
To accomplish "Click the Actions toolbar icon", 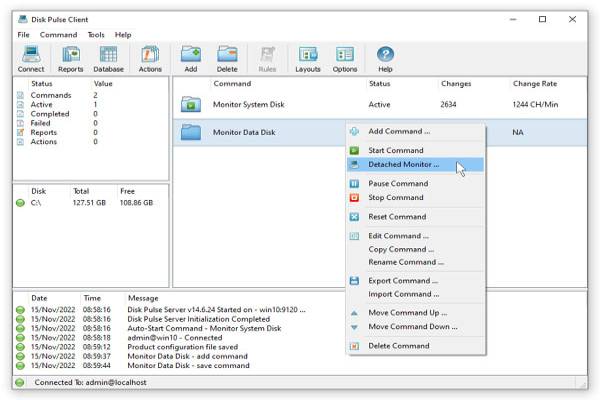I will point(150,58).
